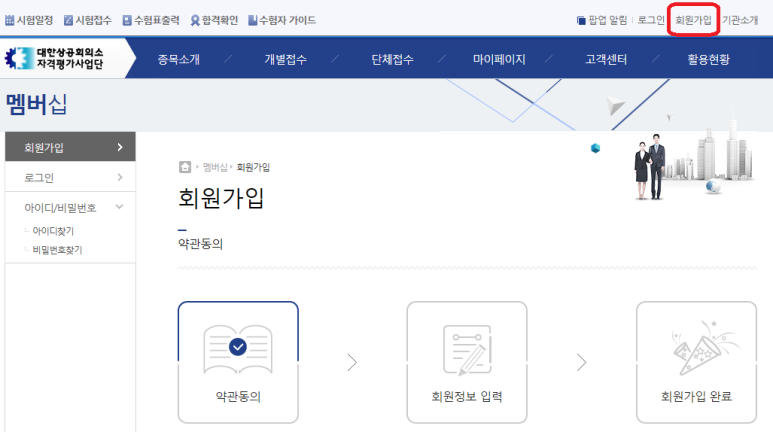Viewport: 773px width, 432px height.
Task: Select 회원가입 in the left sidebar
Action: click(70, 147)
